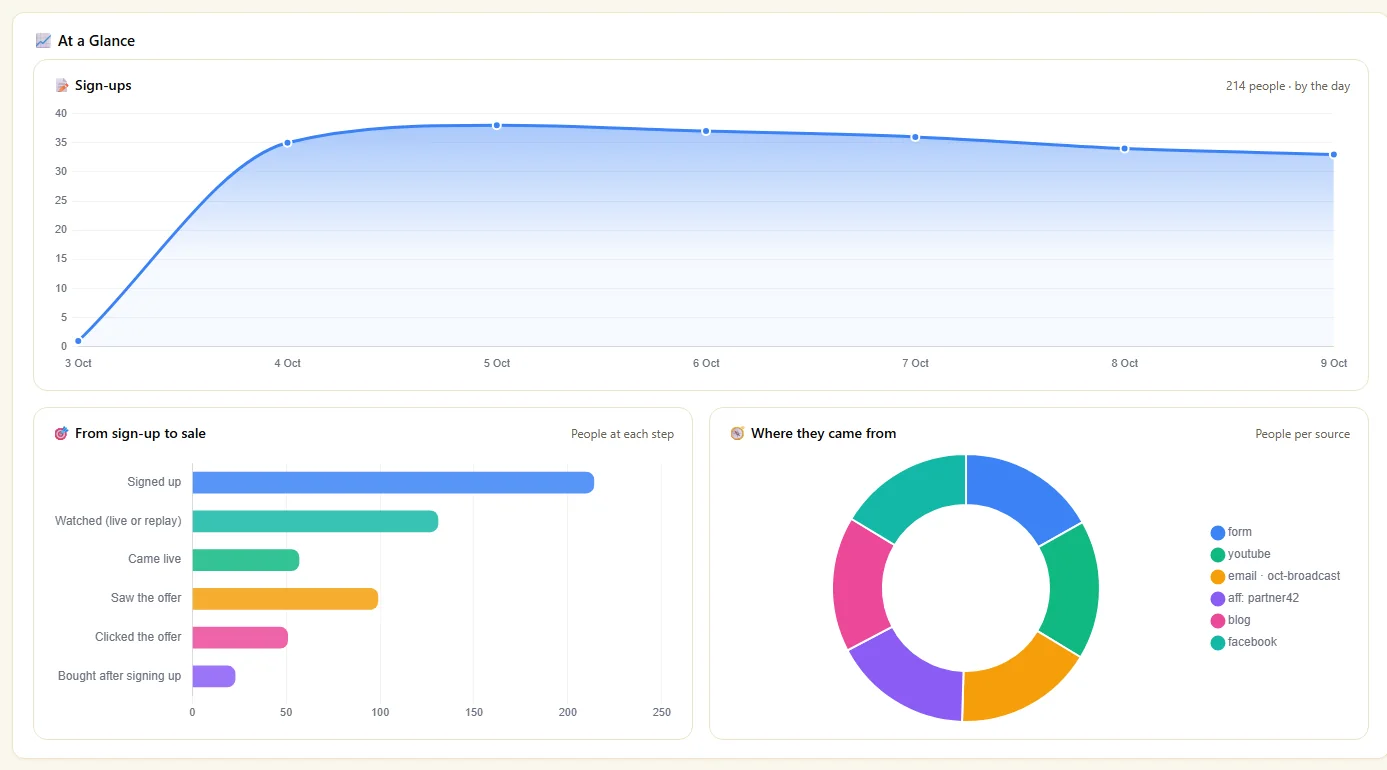Viewport: 1387px width, 770px height.
Task: Select the 6 Oct data point
Action: pos(706,131)
